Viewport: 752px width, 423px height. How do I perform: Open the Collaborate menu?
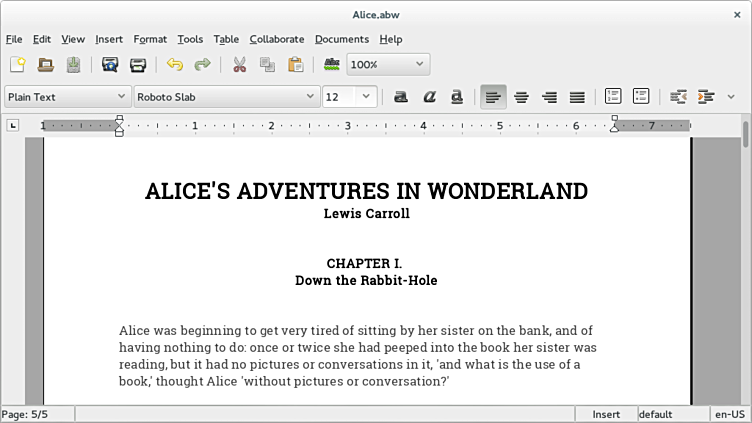tap(276, 39)
